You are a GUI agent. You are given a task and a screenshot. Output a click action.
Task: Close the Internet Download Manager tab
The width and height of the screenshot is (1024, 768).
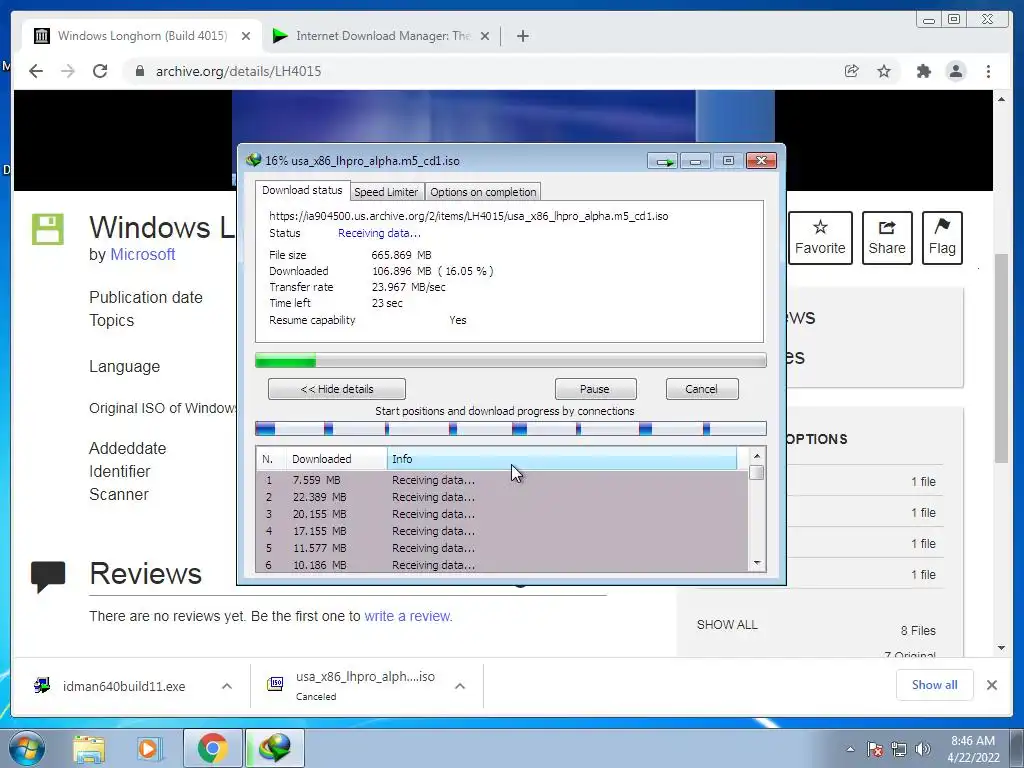pos(485,36)
